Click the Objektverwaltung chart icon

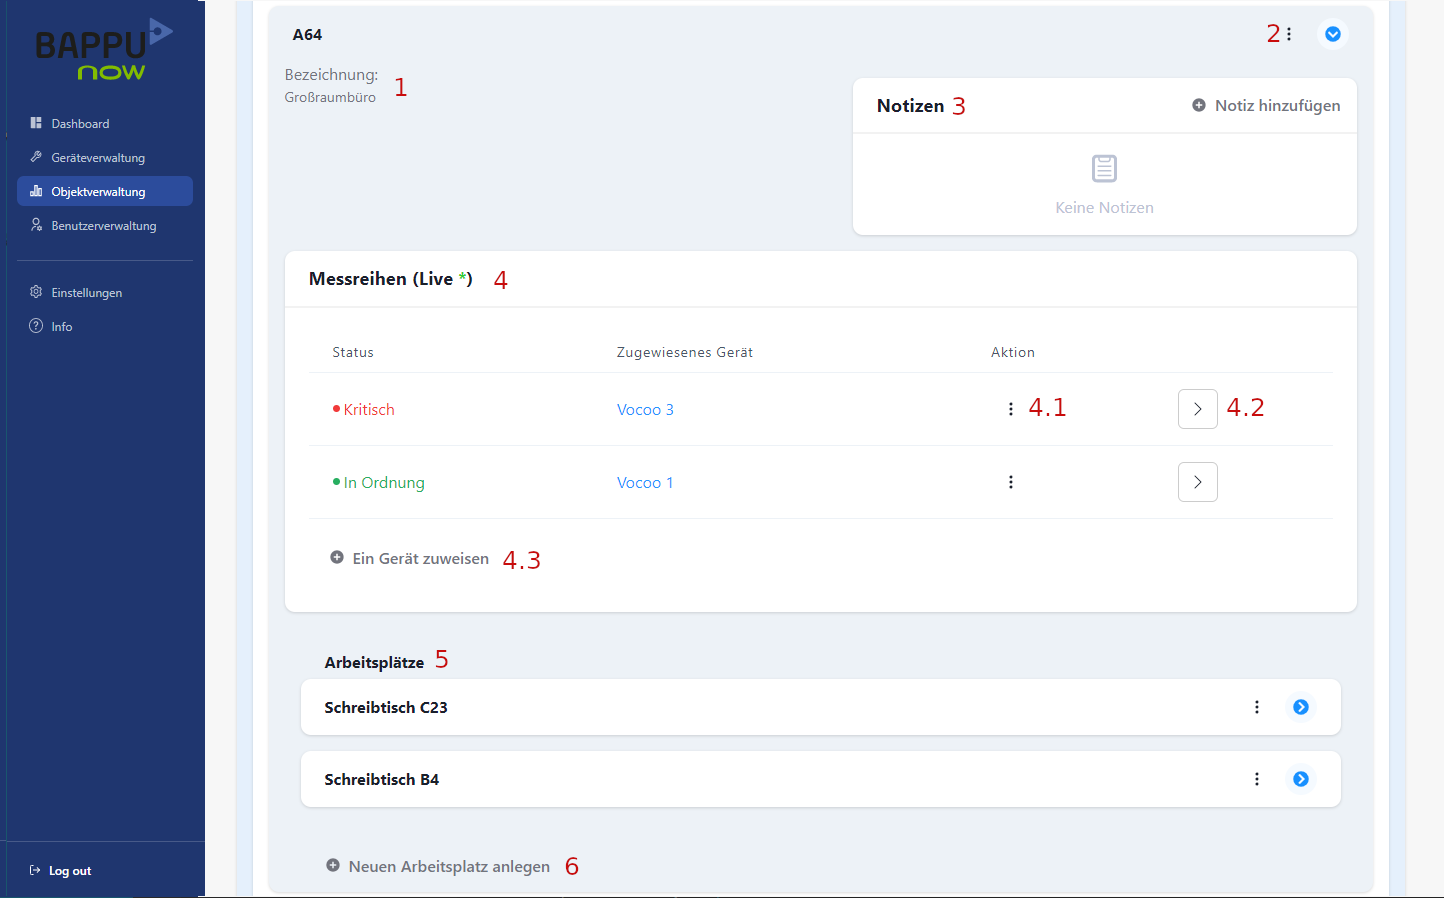(36, 191)
